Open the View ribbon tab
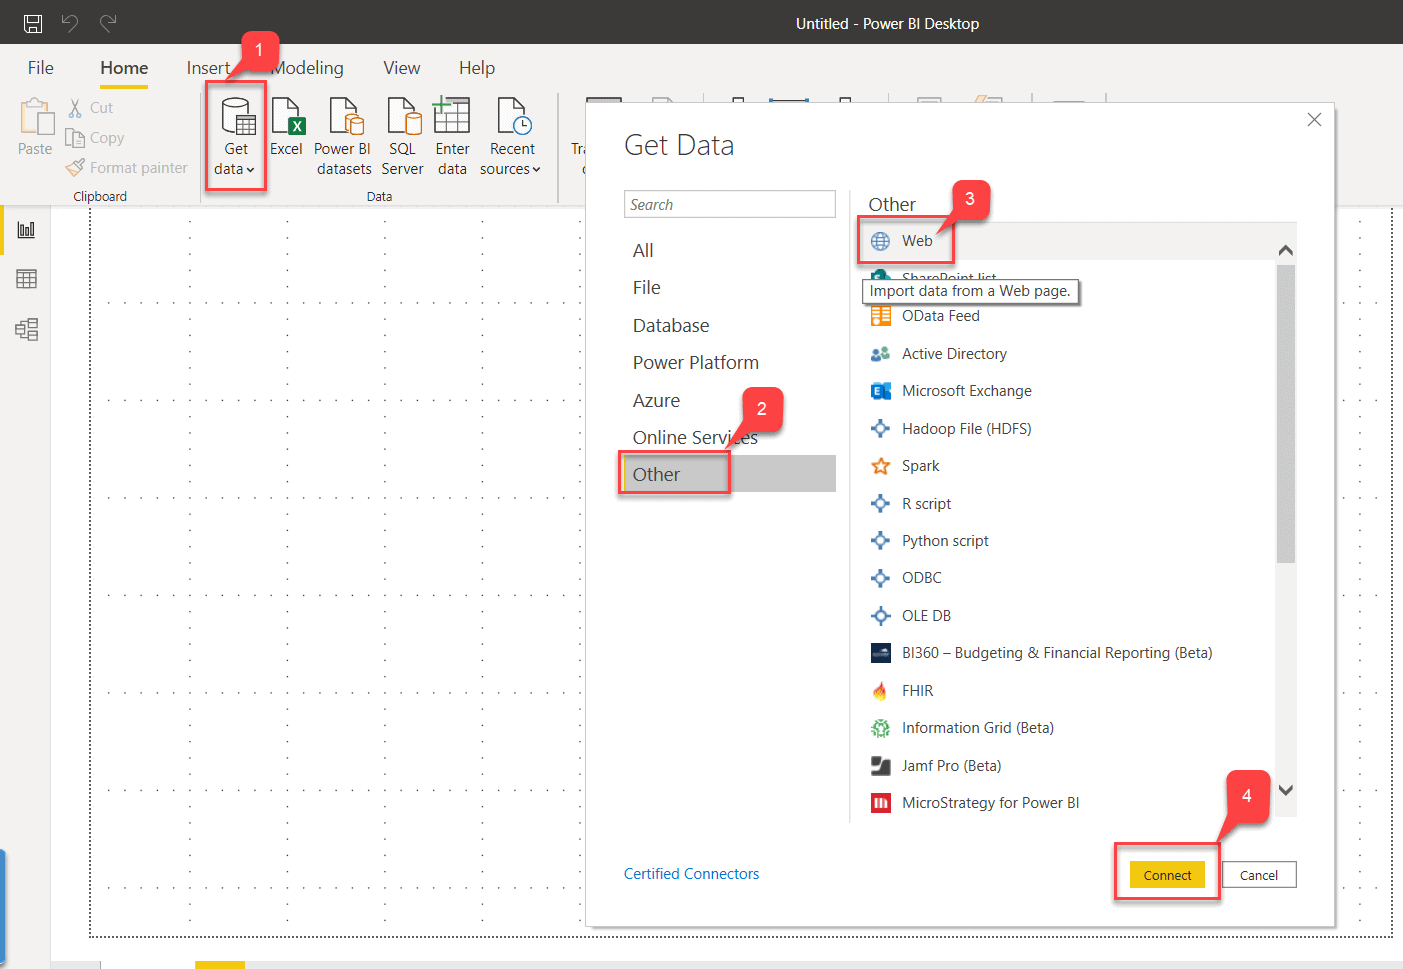The width and height of the screenshot is (1403, 969). tap(401, 68)
